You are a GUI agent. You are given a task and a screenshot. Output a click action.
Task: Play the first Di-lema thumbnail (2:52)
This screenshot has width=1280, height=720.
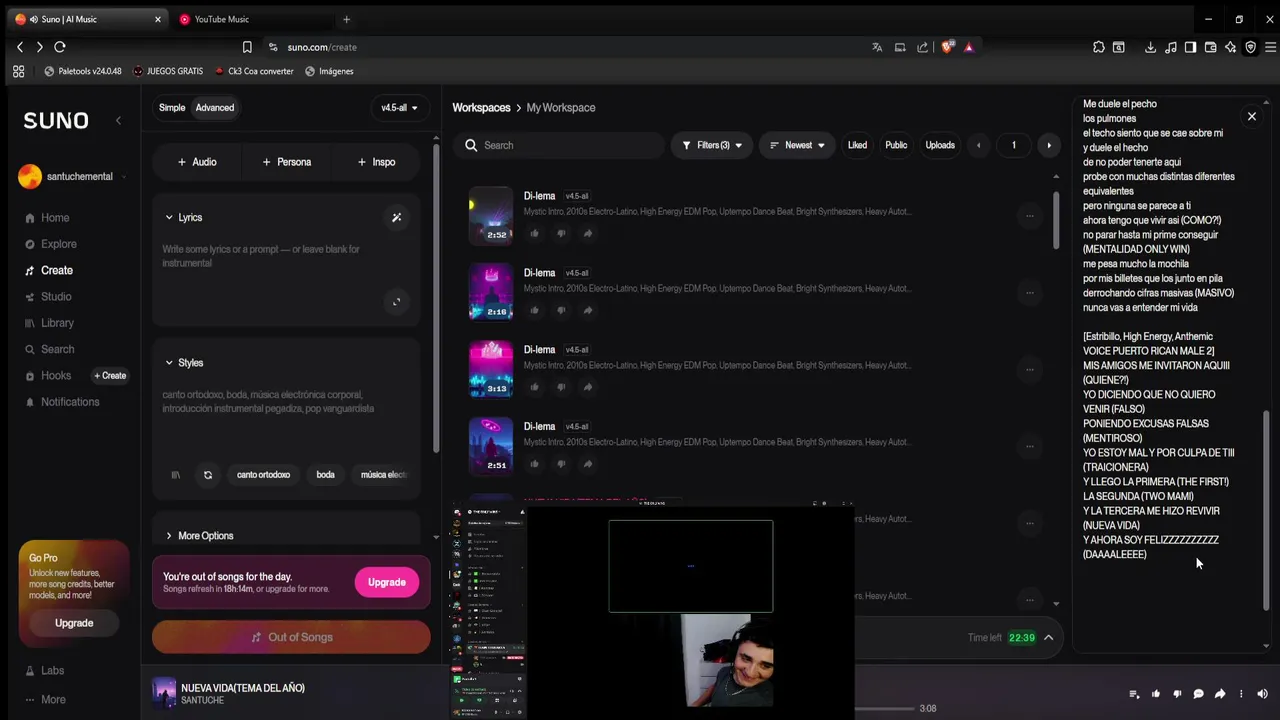[491, 215]
